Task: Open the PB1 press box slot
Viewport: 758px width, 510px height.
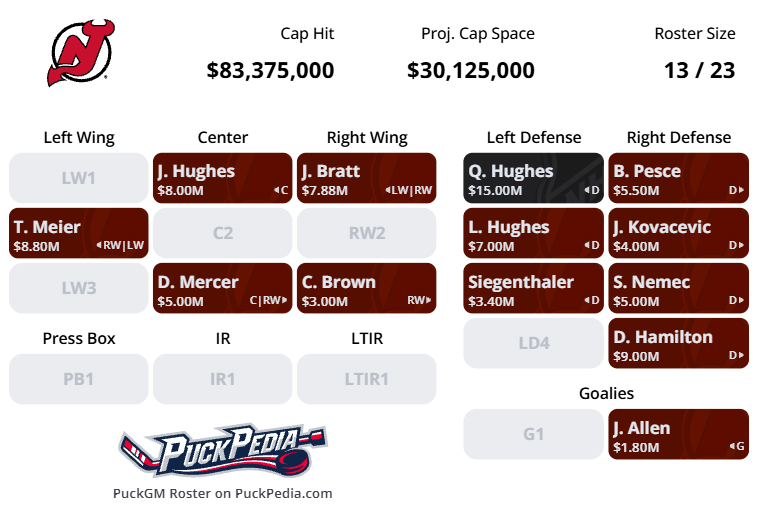Action: 79,380
